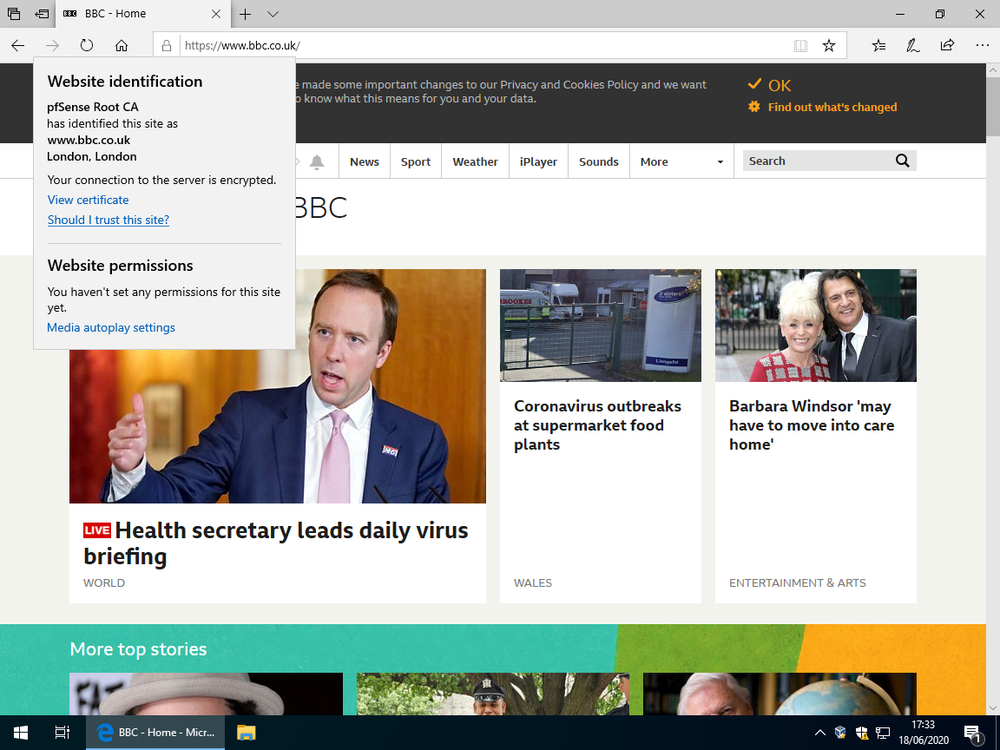Click the Barbara Windsor photo
Viewport: 1000px width, 750px height.
(816, 325)
